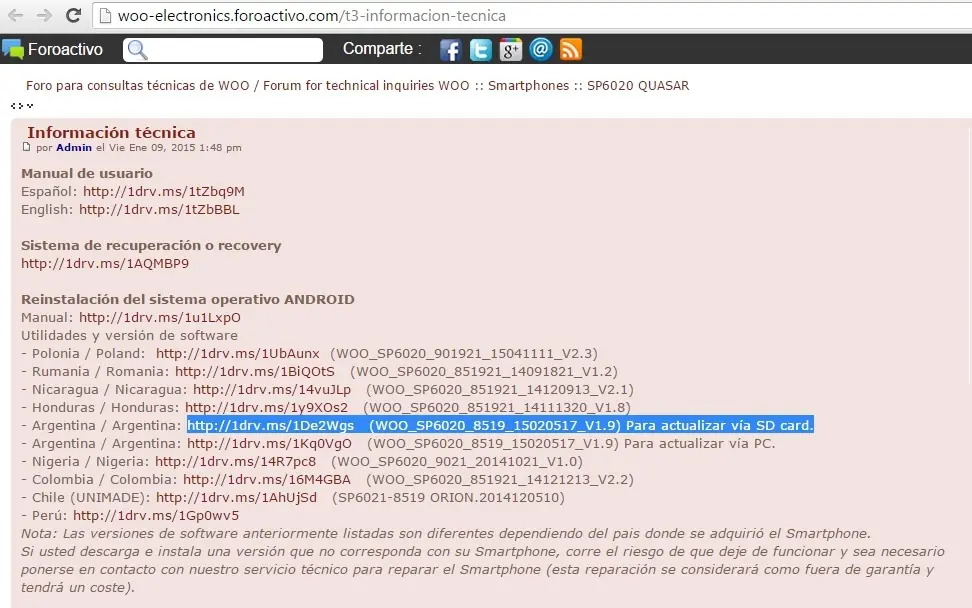The image size is (972, 608).
Task: Click version text WOO_SP6020_851921_14091821_V1.2
Action: click(x=484, y=371)
